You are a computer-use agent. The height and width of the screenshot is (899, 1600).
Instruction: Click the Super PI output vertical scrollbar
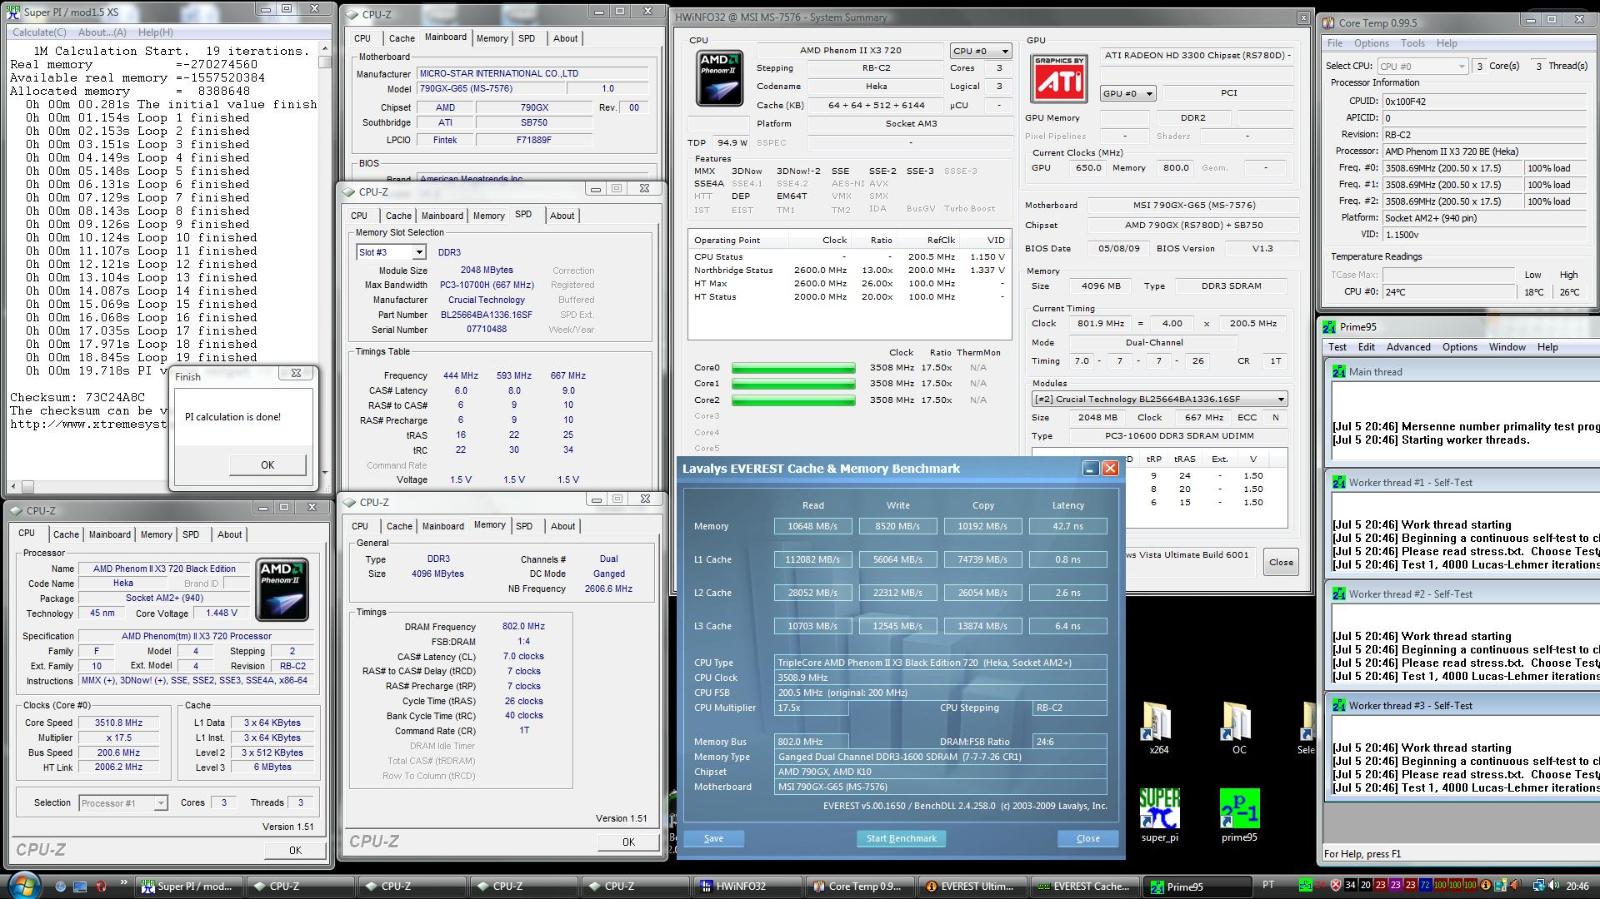coord(325,260)
